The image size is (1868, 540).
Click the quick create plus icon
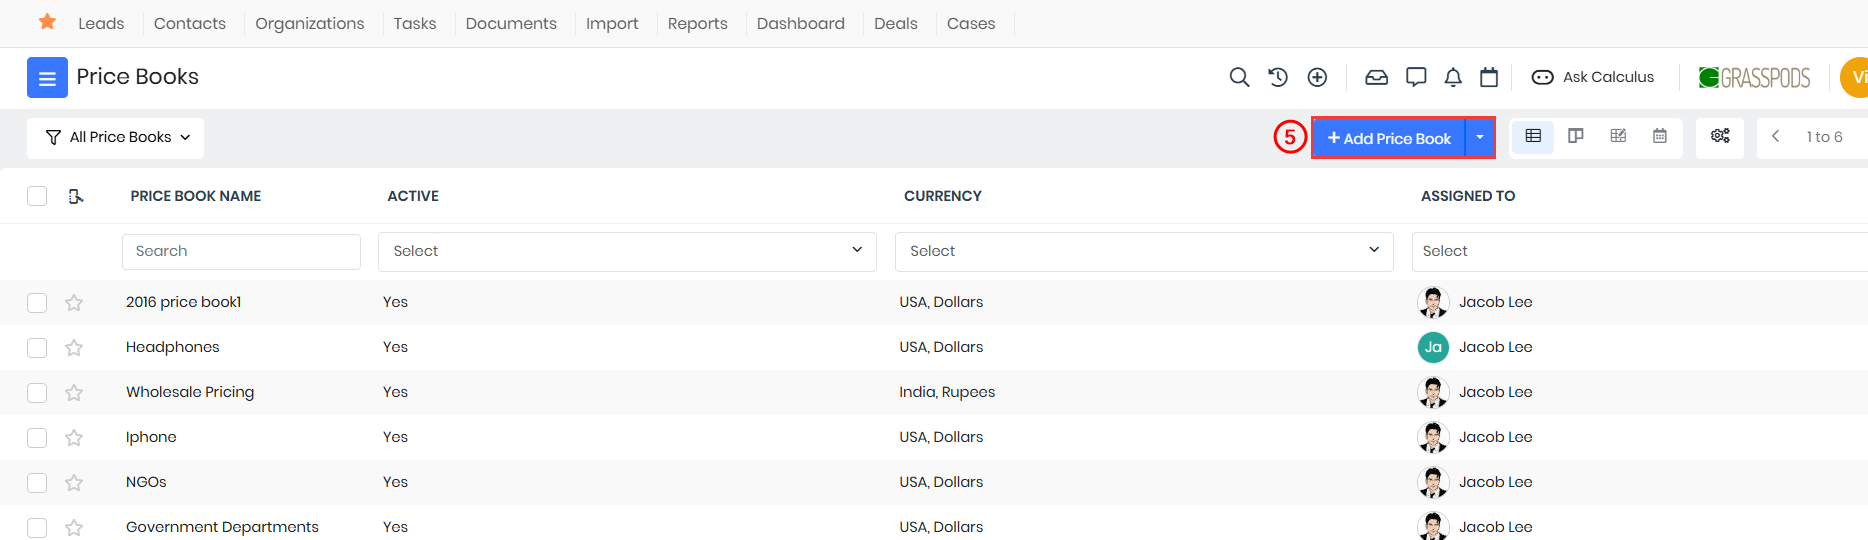[x=1318, y=77]
